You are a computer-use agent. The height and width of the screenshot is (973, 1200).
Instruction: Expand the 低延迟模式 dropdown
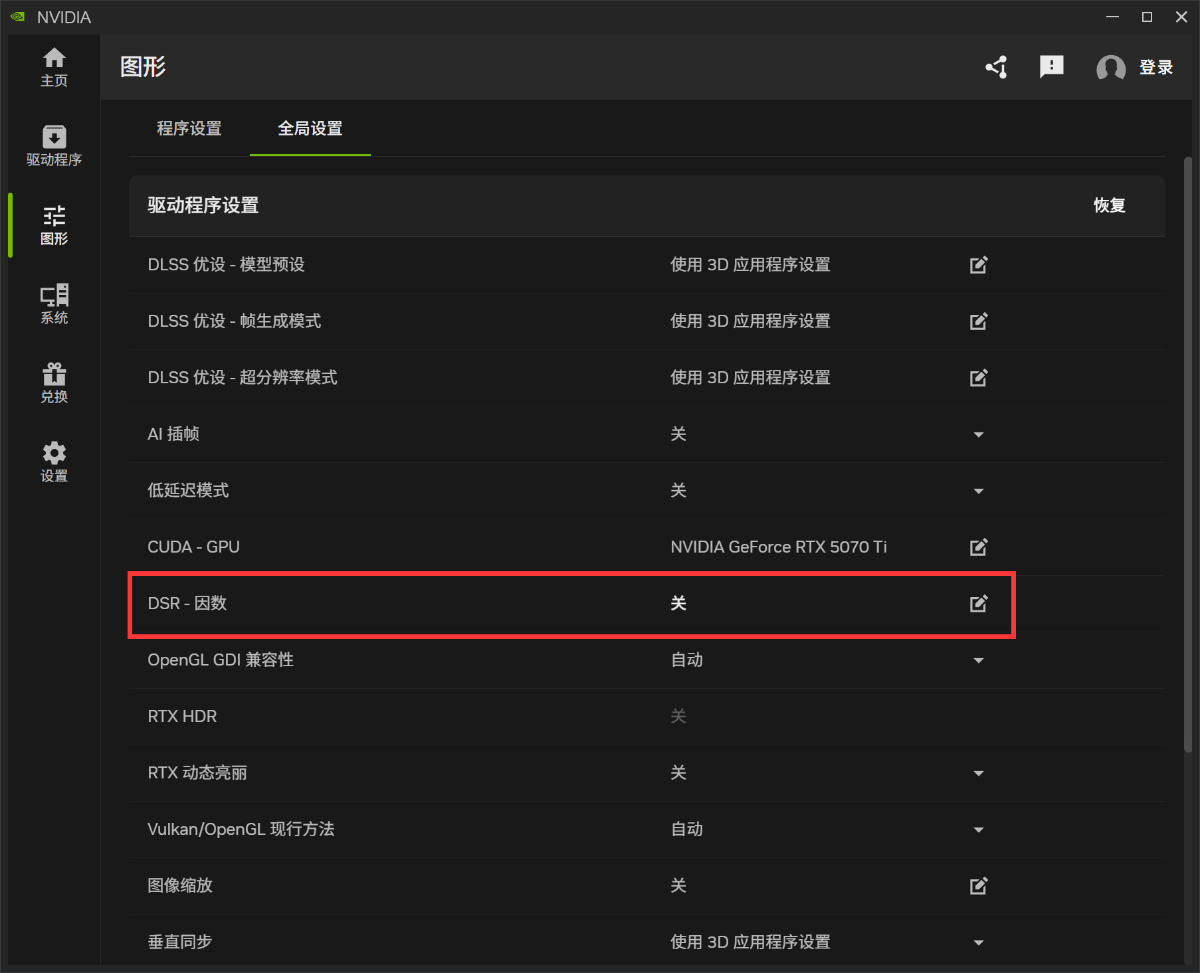coord(979,491)
